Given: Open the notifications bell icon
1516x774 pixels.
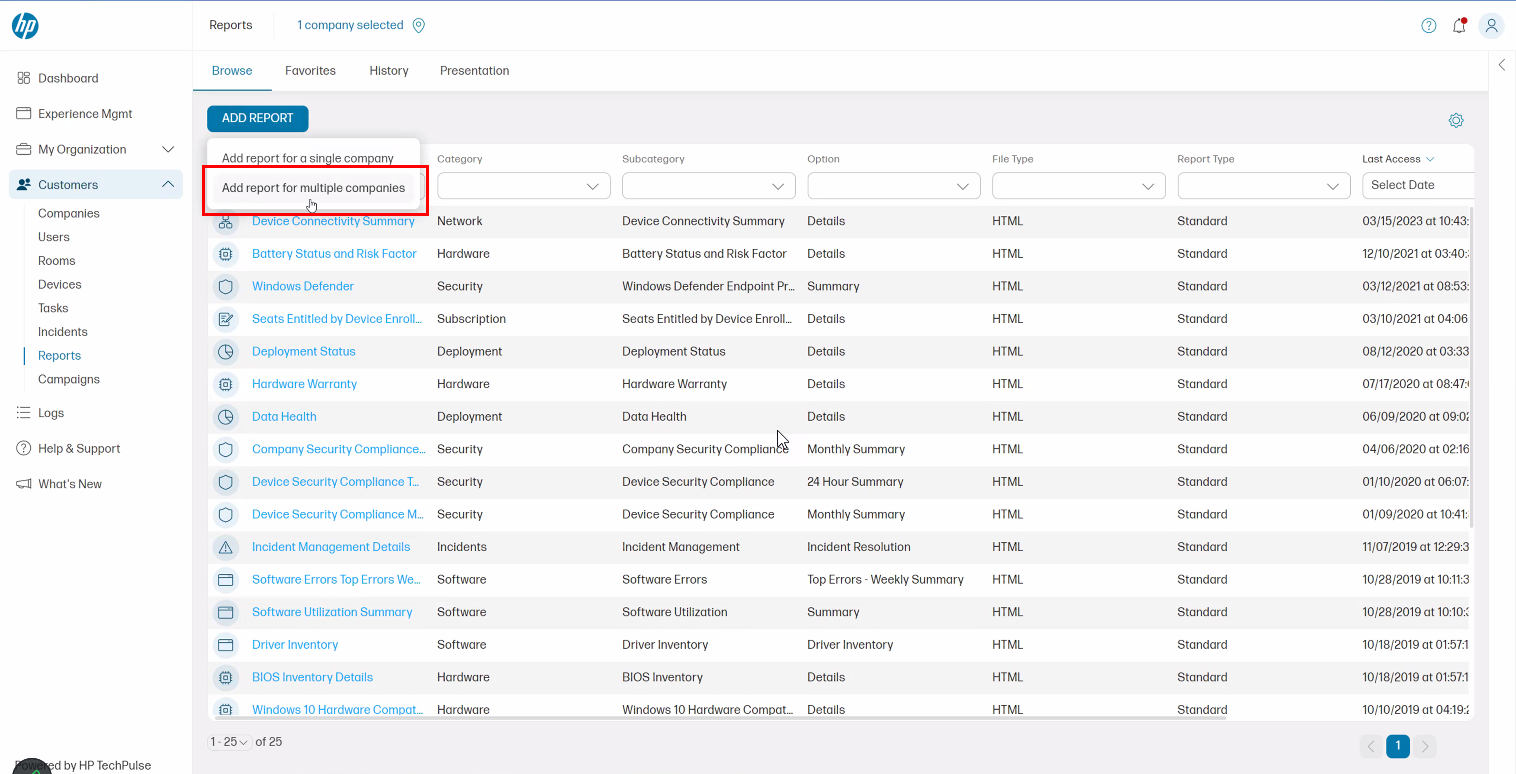Looking at the screenshot, I should [x=1459, y=26].
